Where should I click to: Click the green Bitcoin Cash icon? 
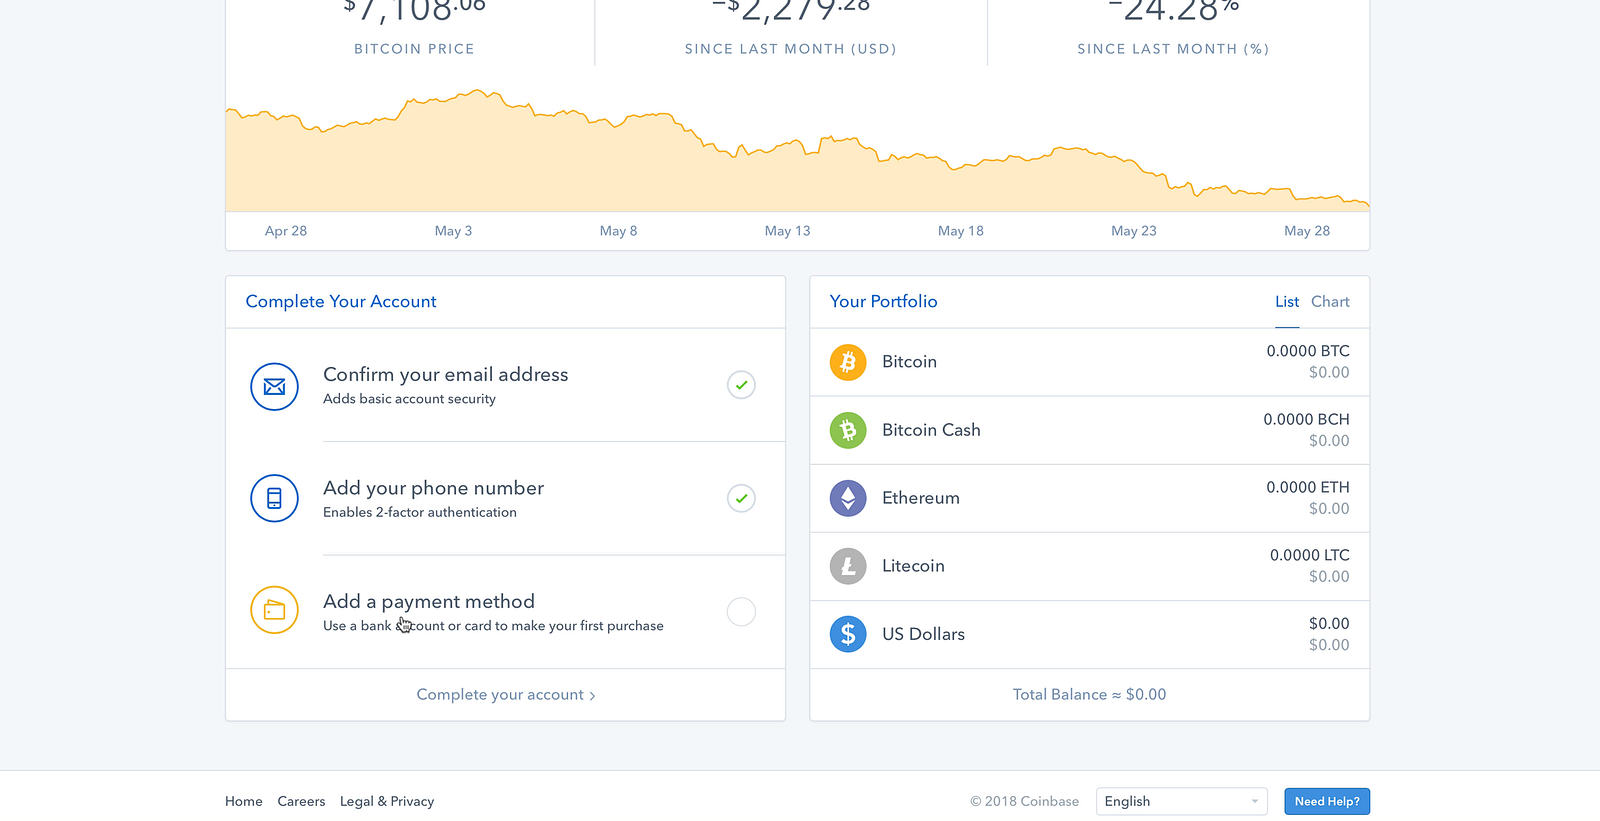(x=848, y=430)
